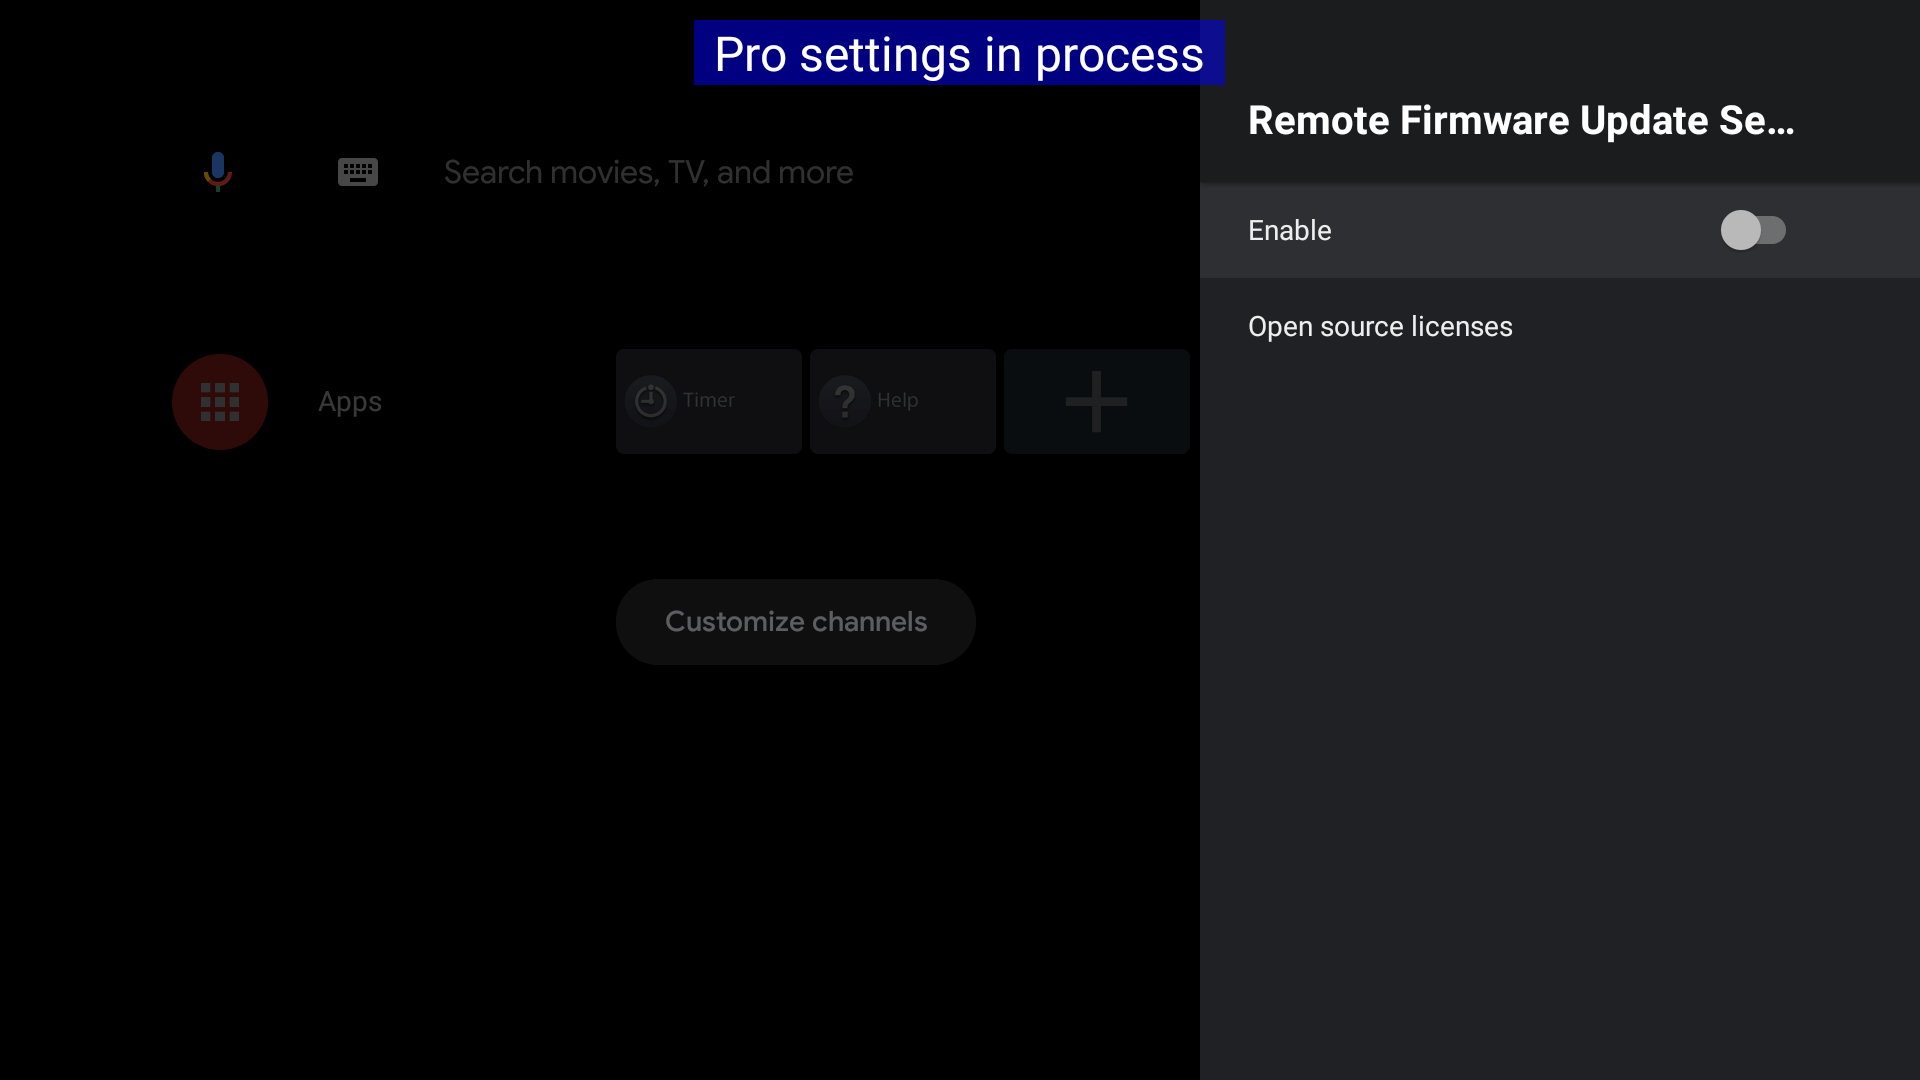The image size is (1920, 1080).
Task: Click the Remote Firmware Update panel title
Action: [1520, 121]
